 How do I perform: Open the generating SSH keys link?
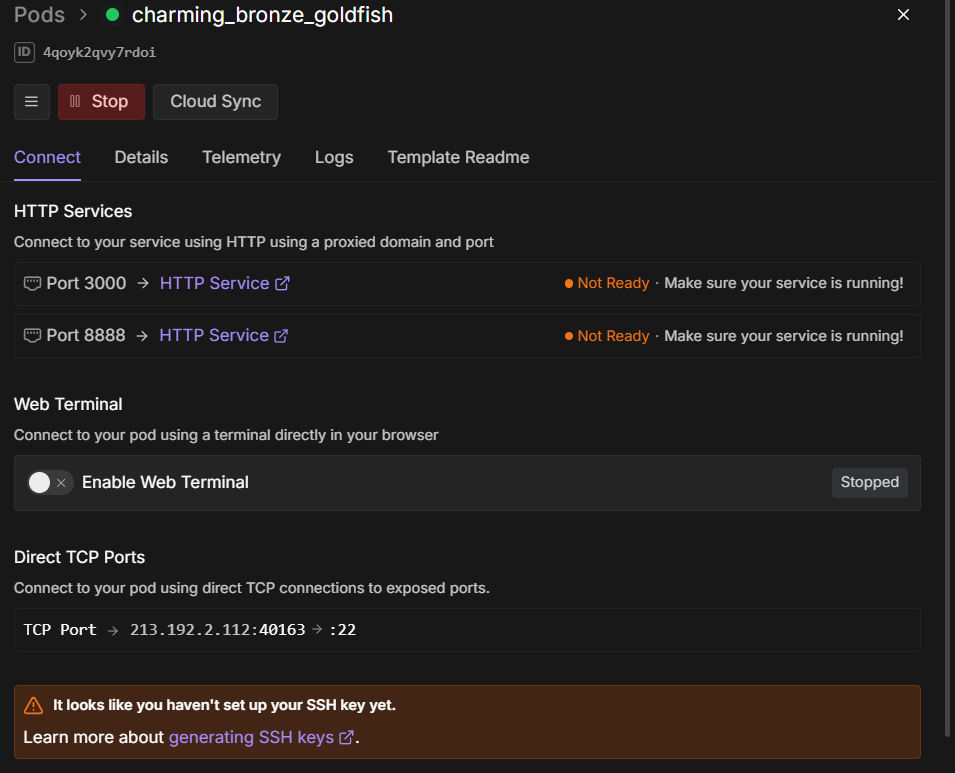coord(253,738)
